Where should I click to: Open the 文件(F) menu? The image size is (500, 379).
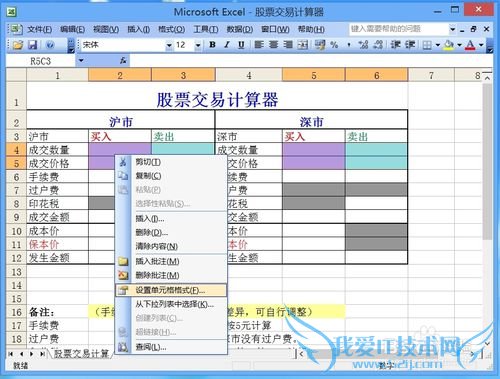(x=39, y=29)
